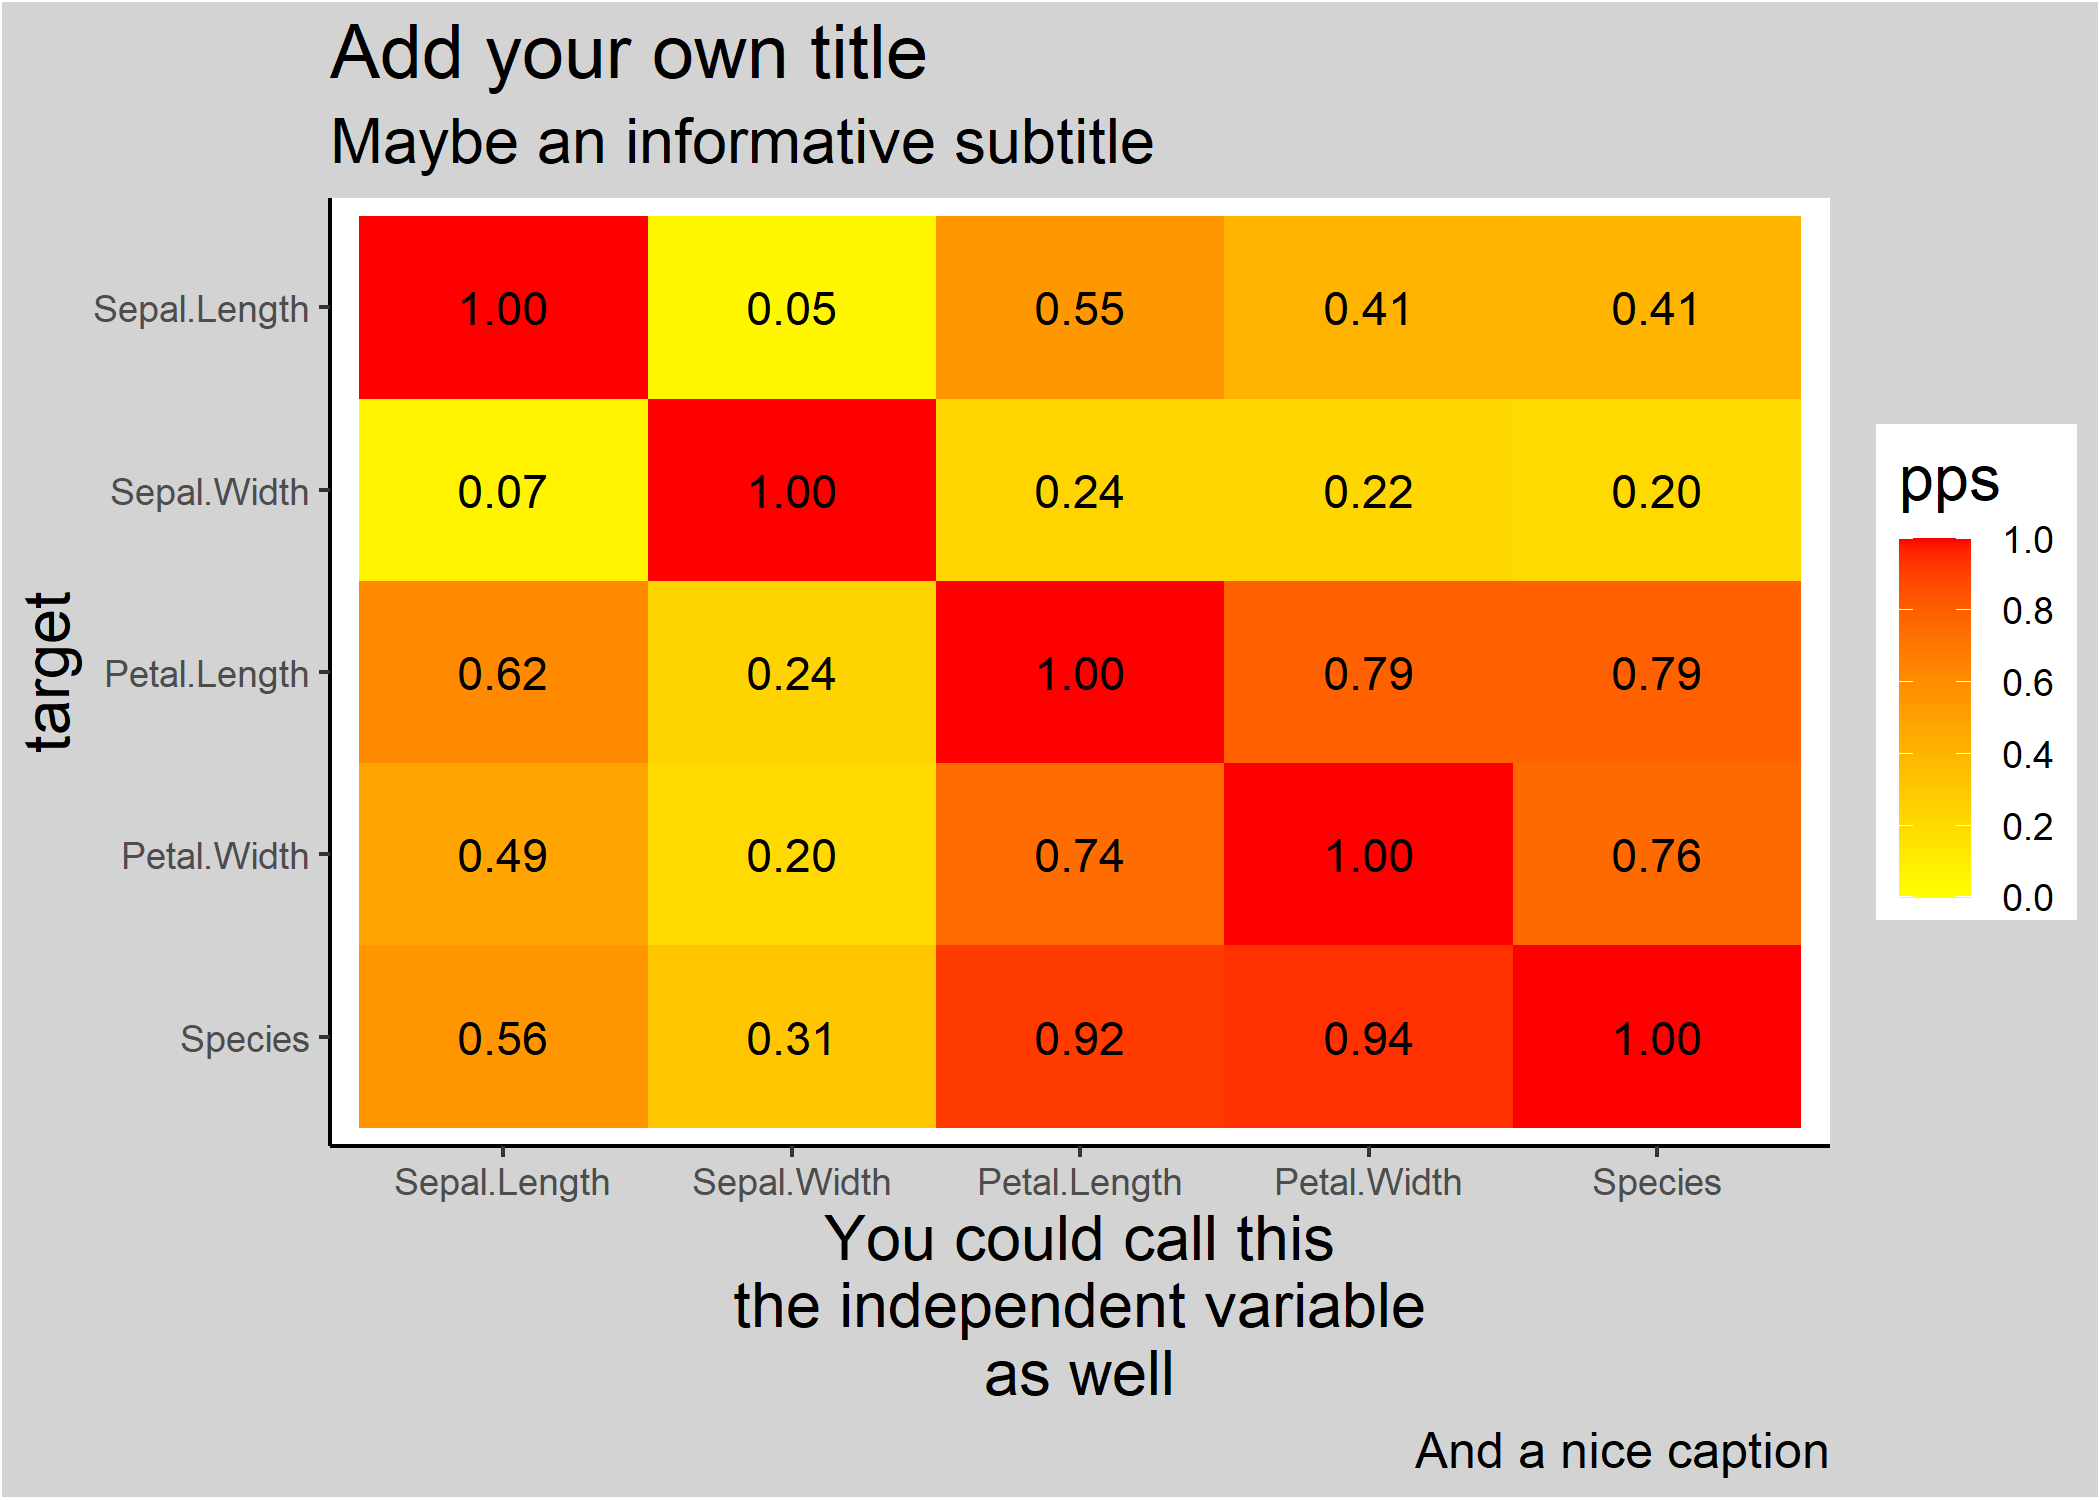Click the 0.76 heatmap cell
The image size is (2100, 1500).
pyautogui.click(x=1657, y=855)
